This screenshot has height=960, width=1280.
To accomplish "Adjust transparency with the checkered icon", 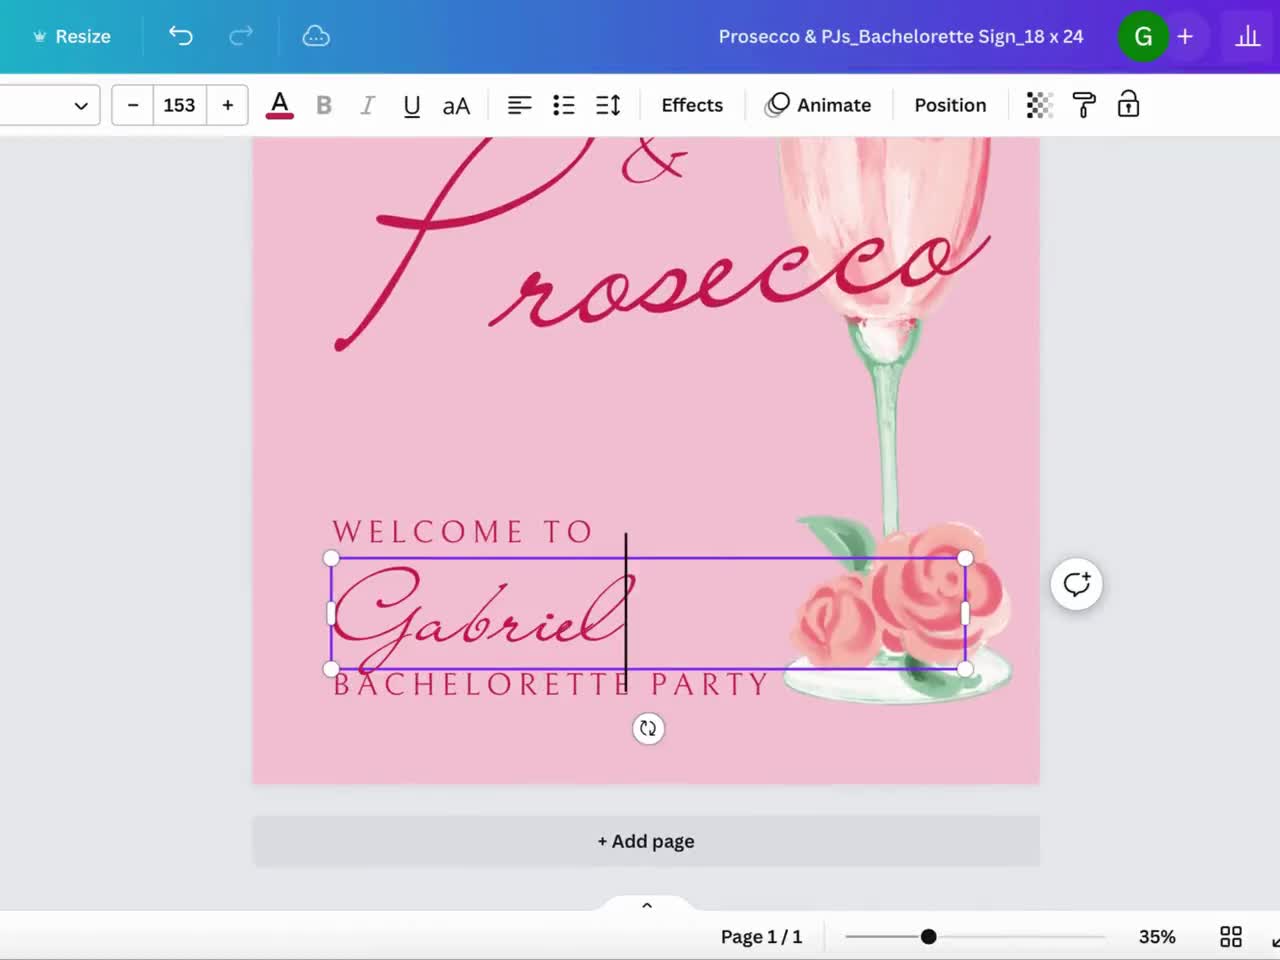I will point(1040,105).
